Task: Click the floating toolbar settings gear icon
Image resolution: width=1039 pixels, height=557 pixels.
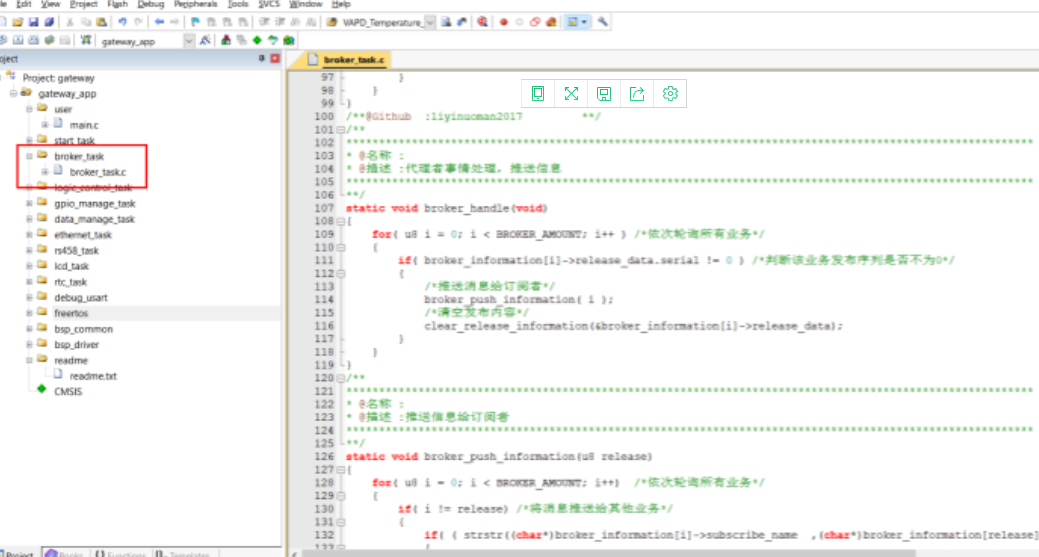Action: click(670, 93)
